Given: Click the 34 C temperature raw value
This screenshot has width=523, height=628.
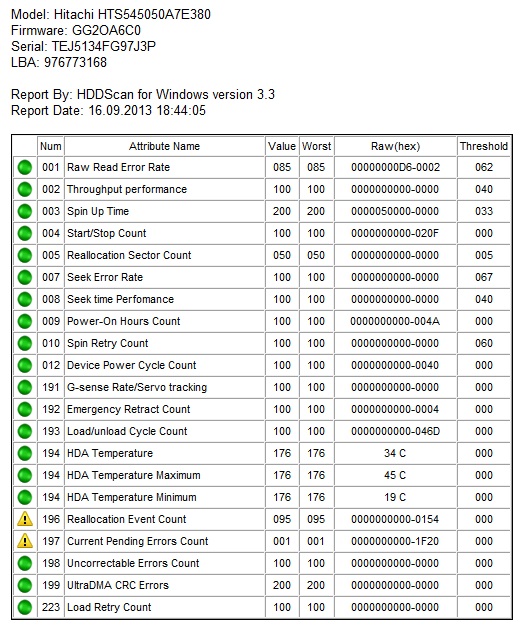Looking at the screenshot, I should pos(395,453).
